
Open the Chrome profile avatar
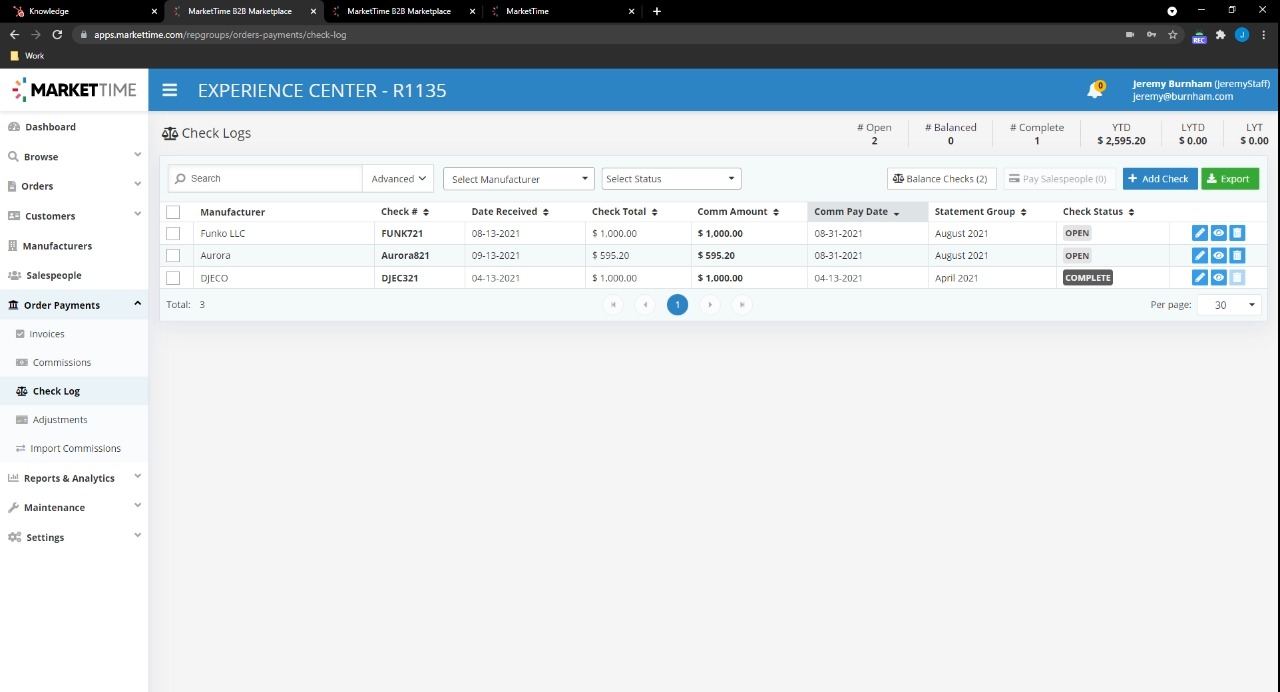pos(1242,34)
